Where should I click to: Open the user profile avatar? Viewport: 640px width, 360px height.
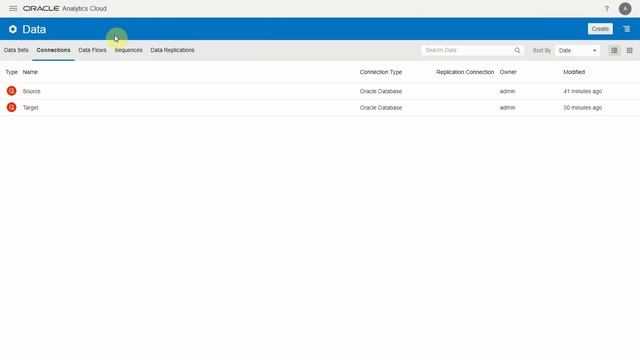point(625,9)
